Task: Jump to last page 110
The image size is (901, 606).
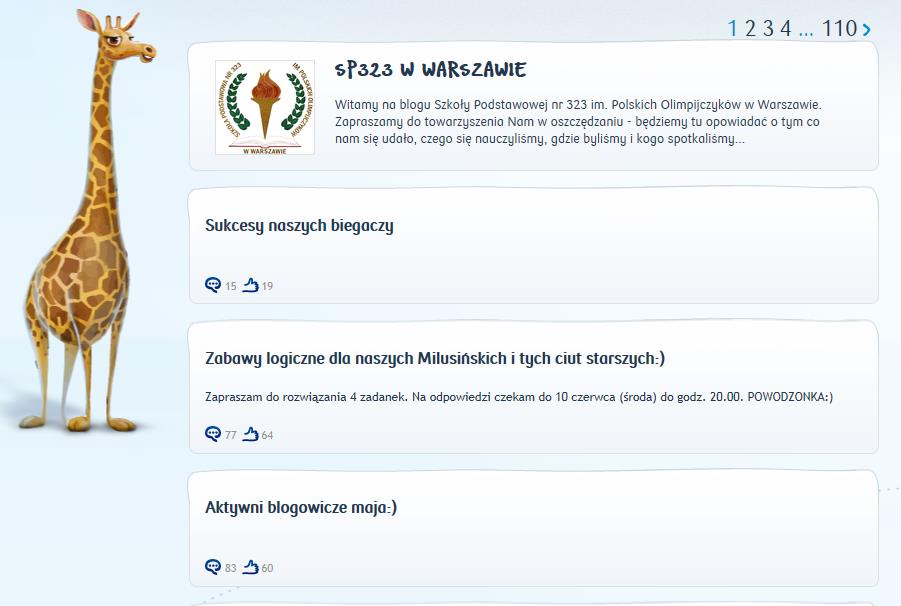Action: [x=840, y=28]
